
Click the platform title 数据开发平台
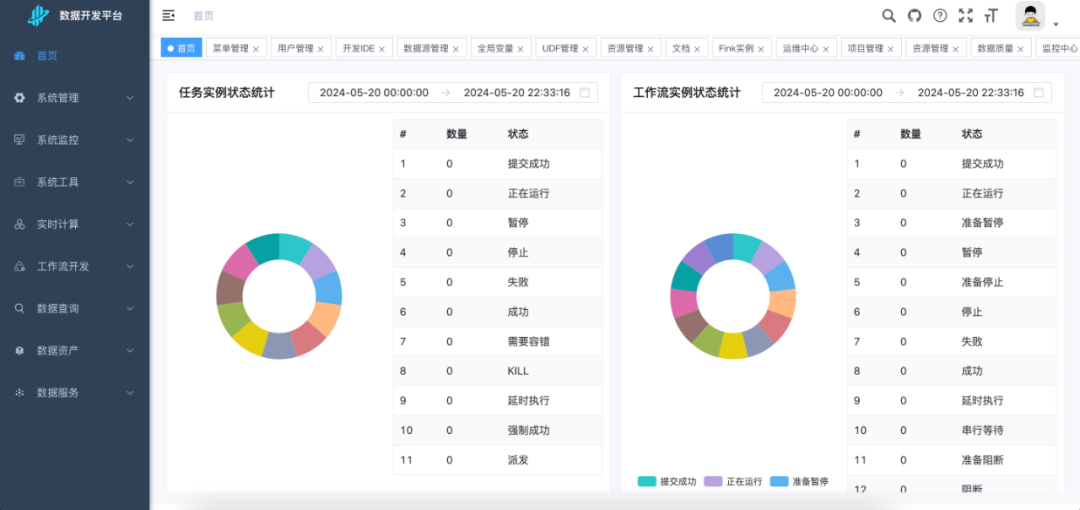pyautogui.click(x=91, y=15)
